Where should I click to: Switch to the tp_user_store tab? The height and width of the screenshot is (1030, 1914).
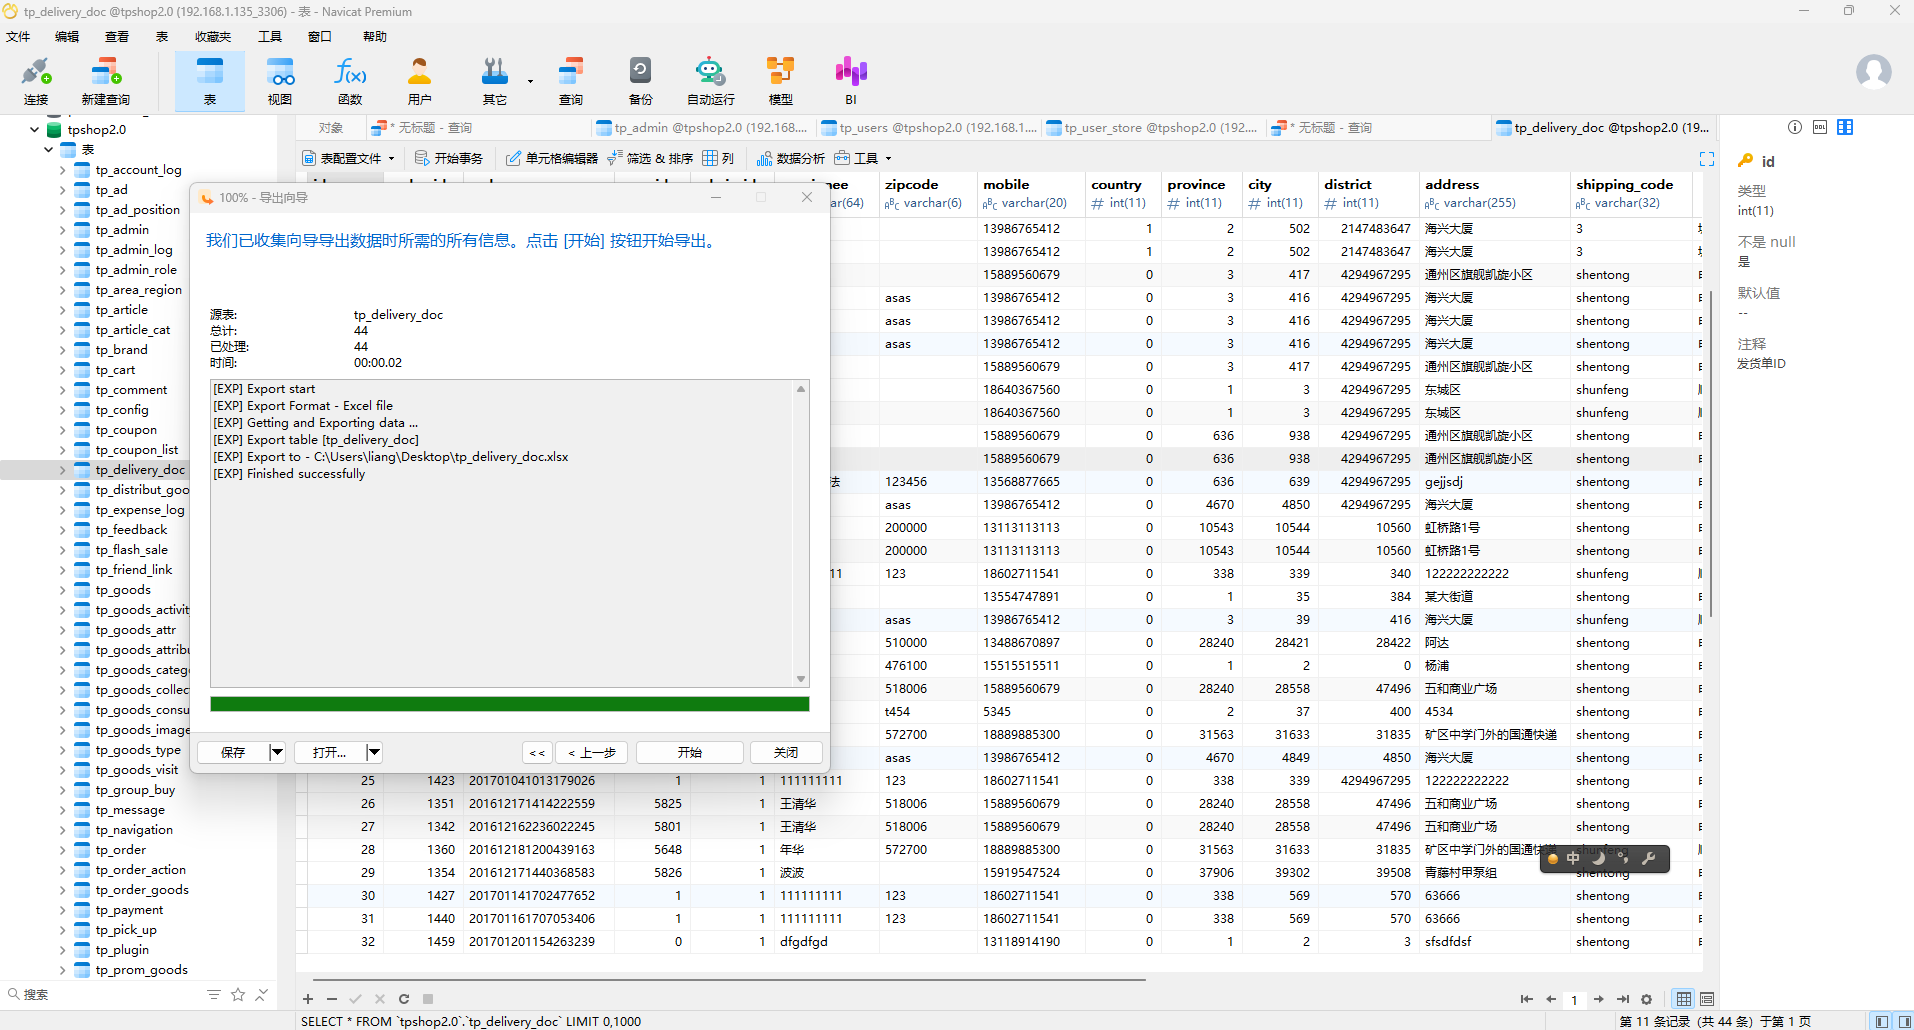pyautogui.click(x=1153, y=128)
